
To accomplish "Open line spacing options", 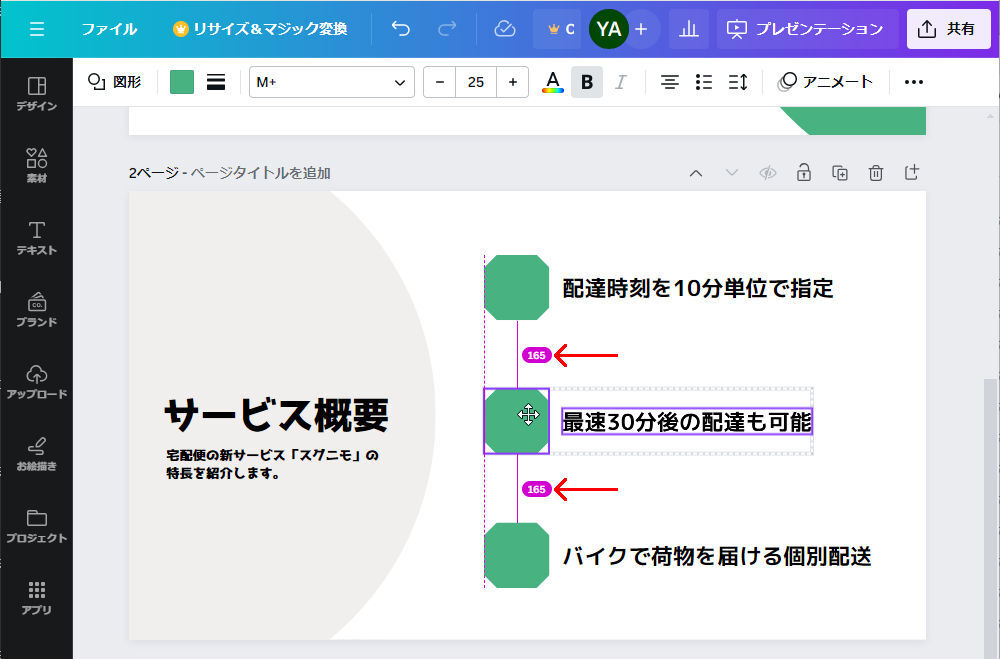I will click(738, 82).
